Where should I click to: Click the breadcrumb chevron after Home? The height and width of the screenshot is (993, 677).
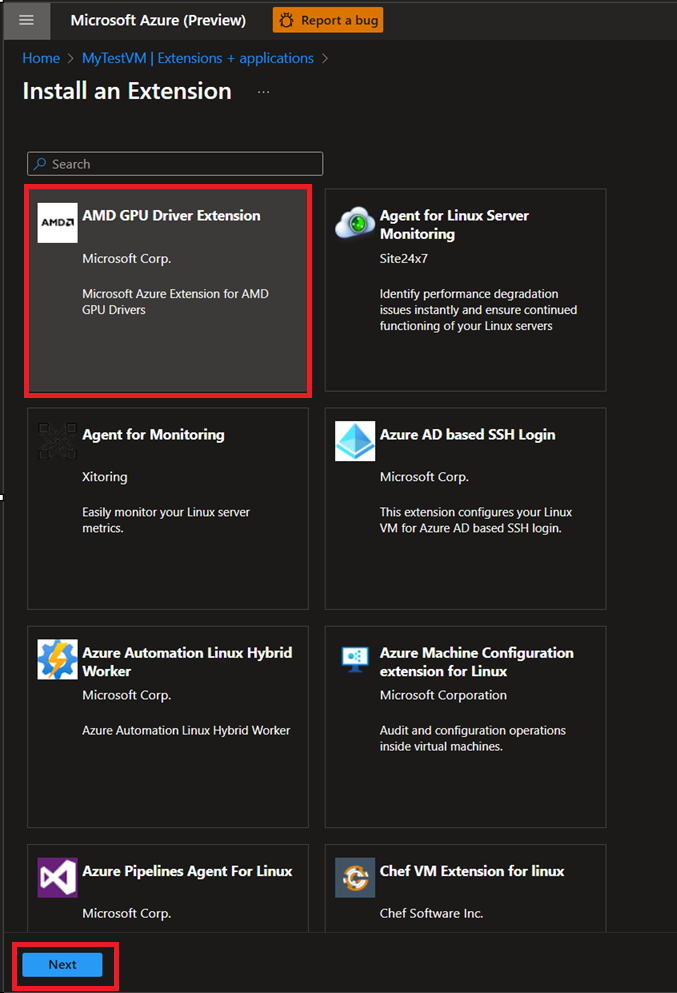tap(71, 58)
